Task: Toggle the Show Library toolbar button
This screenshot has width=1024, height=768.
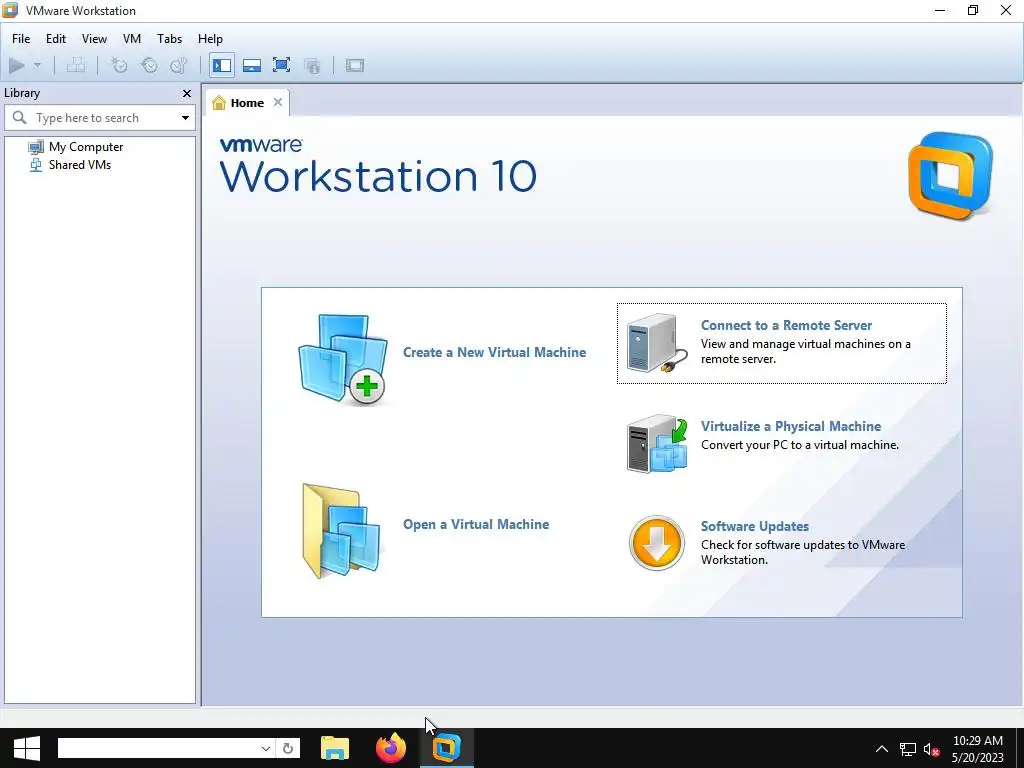Action: tap(222, 65)
